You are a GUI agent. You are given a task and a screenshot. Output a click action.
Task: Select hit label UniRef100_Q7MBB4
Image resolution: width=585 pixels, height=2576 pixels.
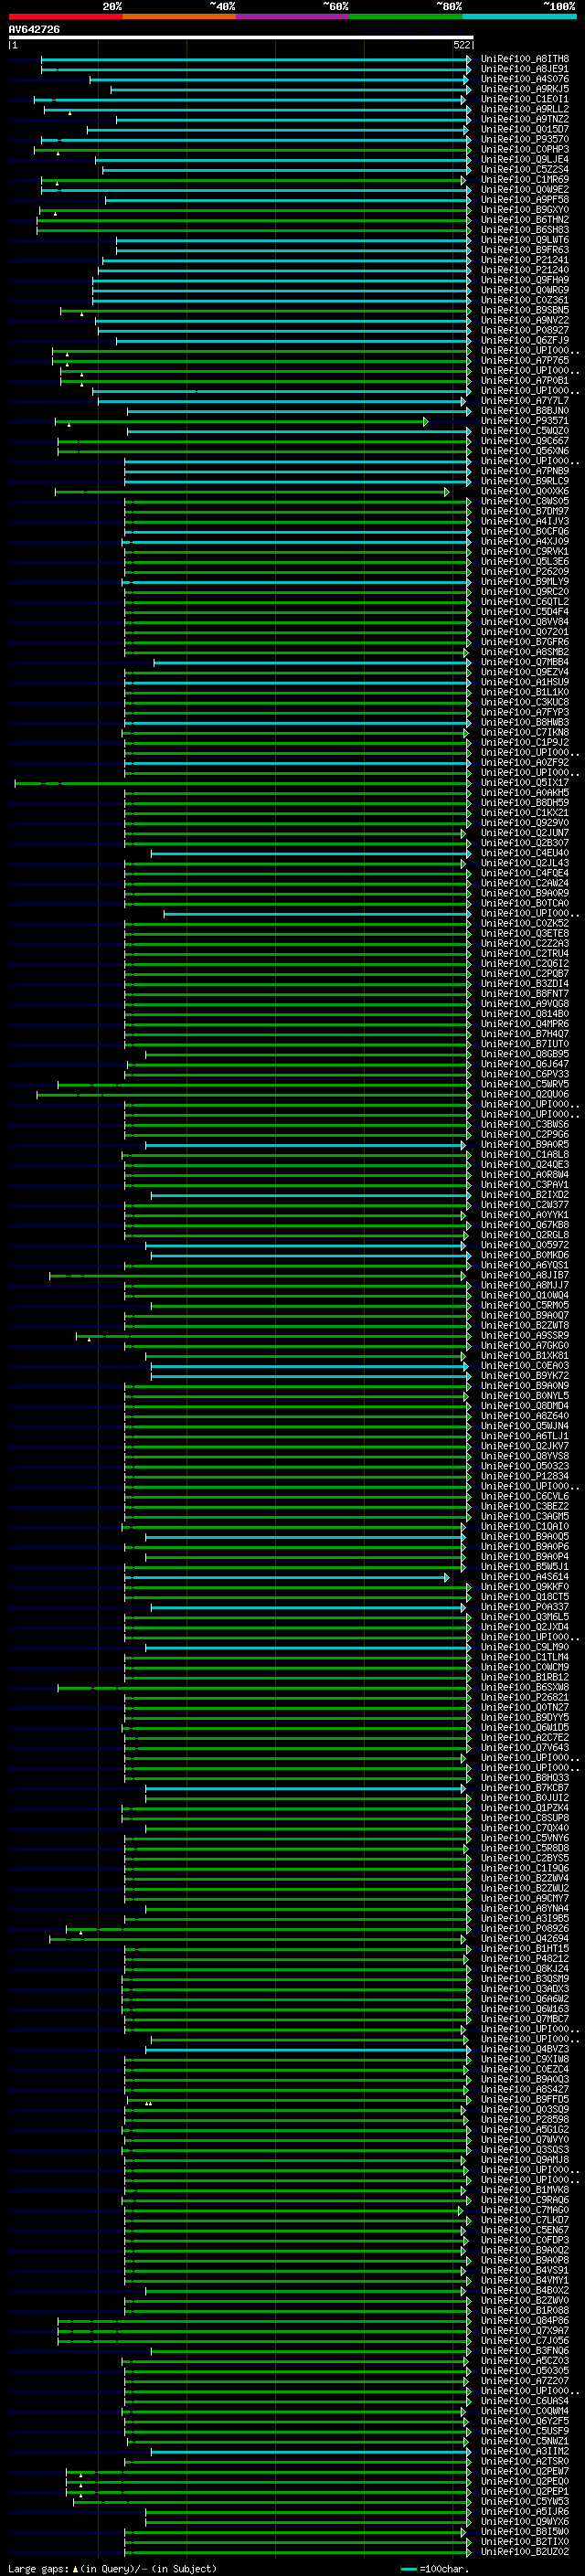tap(525, 662)
